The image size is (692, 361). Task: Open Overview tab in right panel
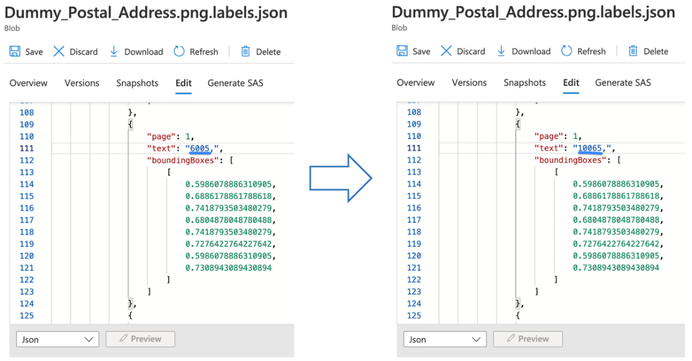(415, 83)
